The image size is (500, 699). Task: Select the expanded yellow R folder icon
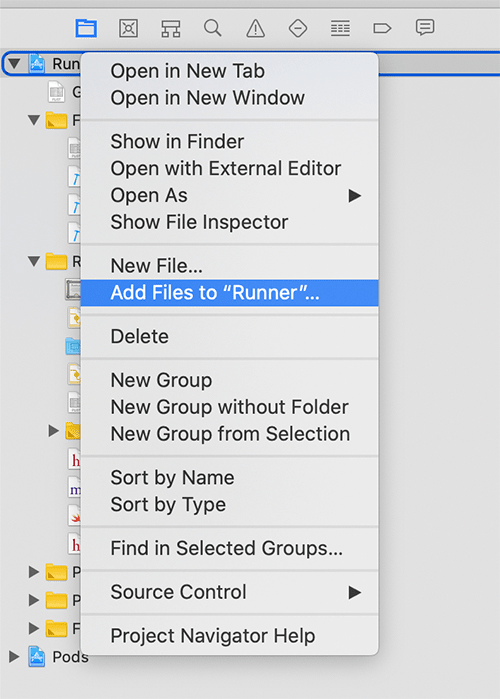57,261
